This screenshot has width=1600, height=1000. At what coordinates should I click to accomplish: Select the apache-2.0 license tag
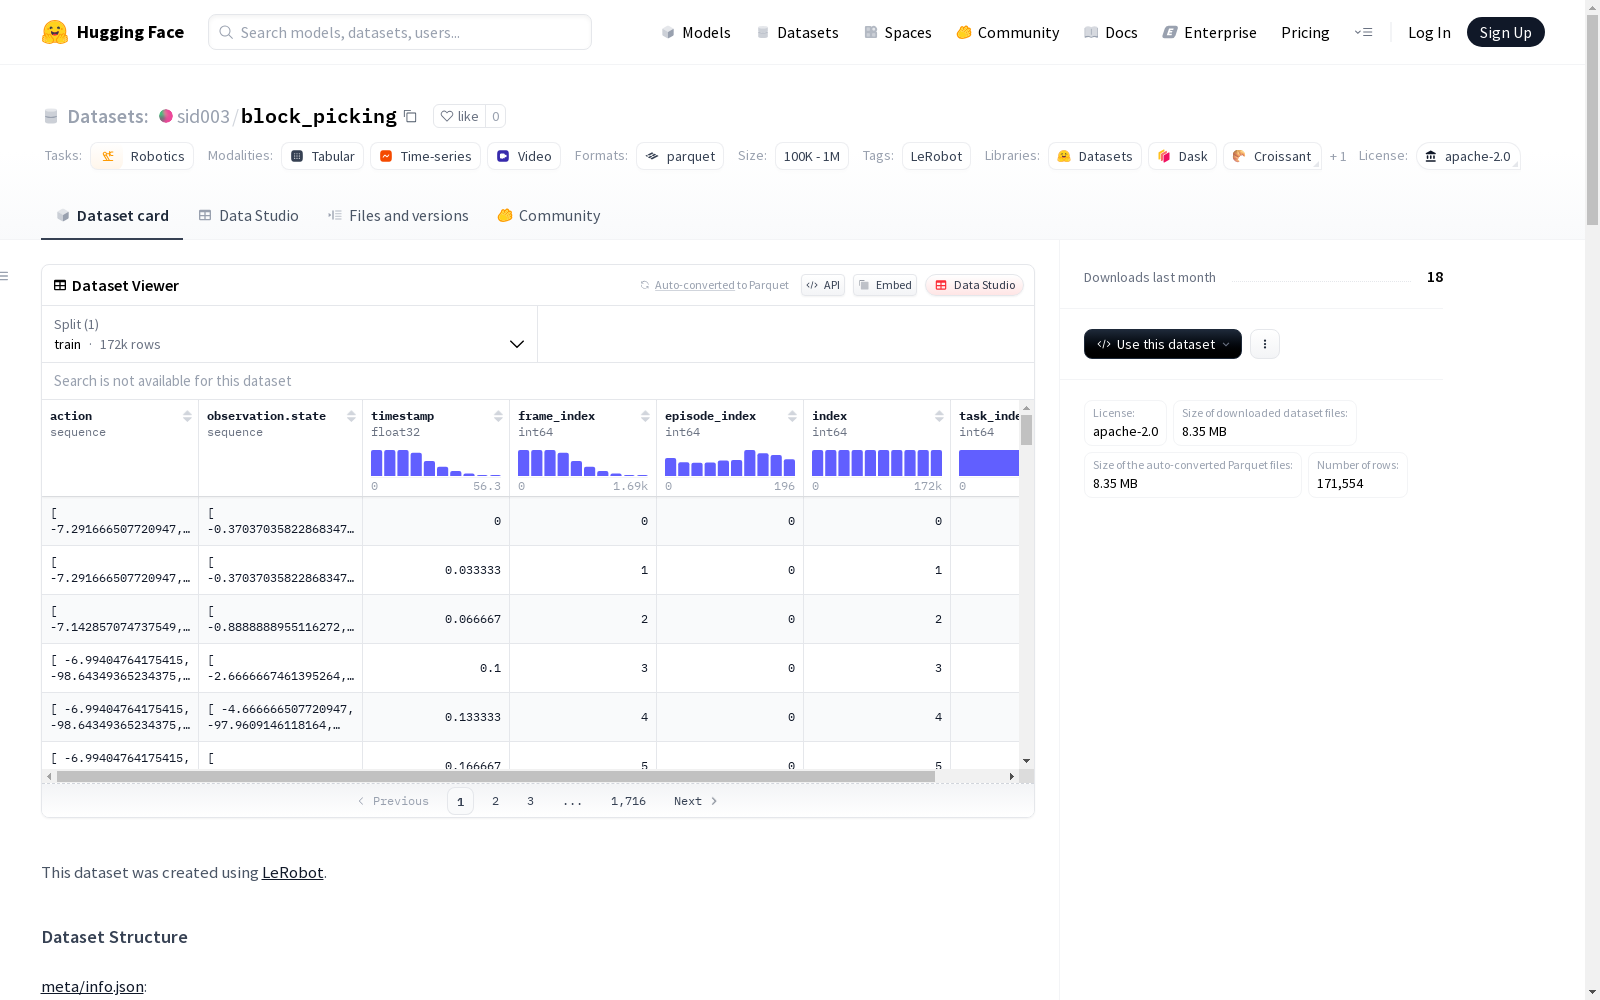point(1468,156)
